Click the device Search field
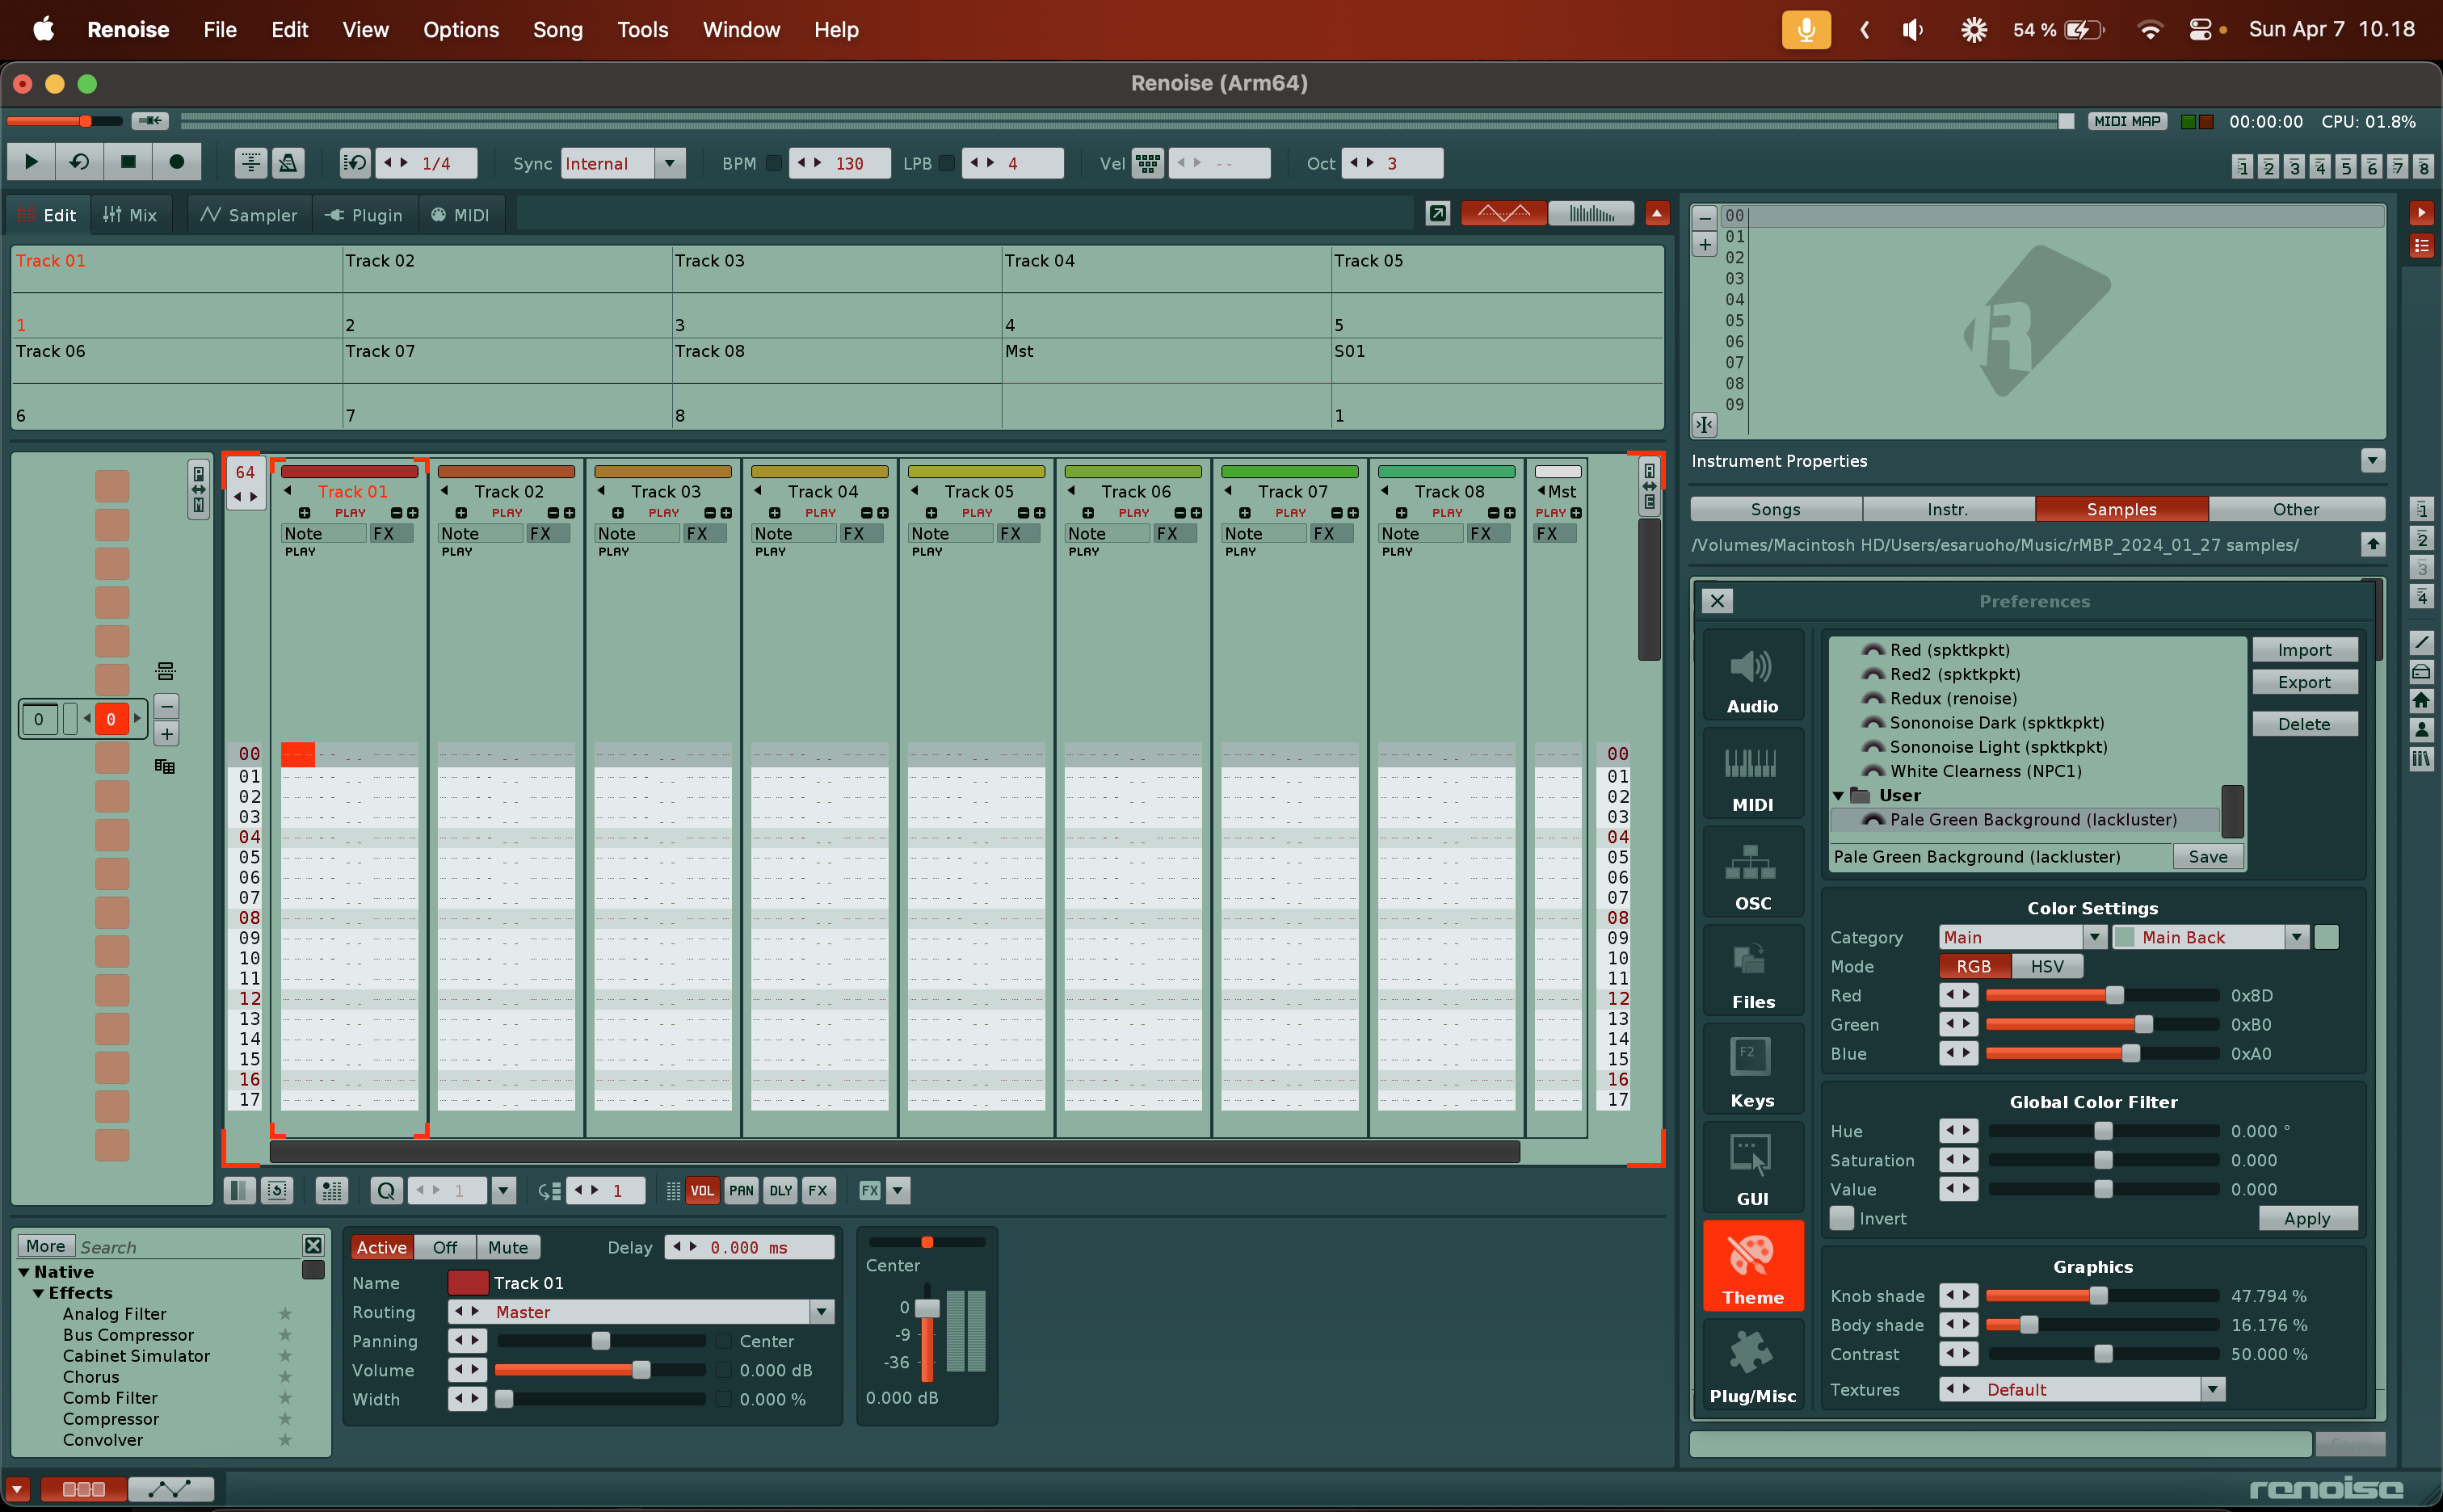Screen dimensions: 2443x1512 188,1247
